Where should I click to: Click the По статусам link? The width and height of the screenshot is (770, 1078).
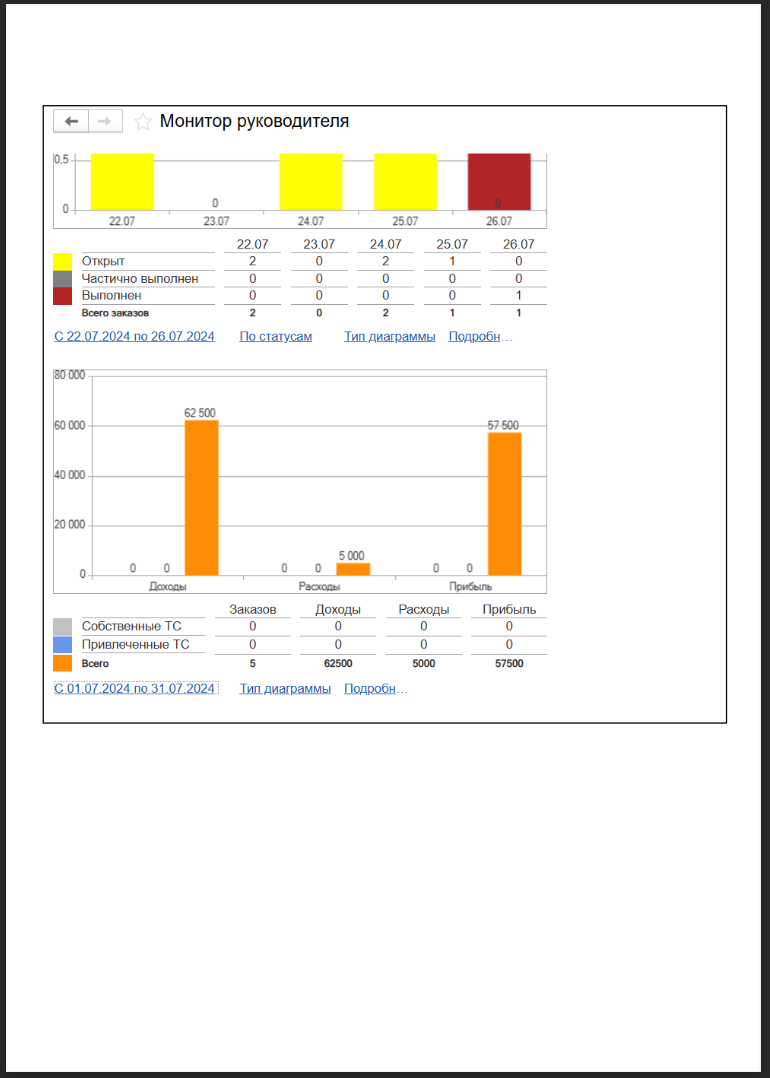click(275, 336)
